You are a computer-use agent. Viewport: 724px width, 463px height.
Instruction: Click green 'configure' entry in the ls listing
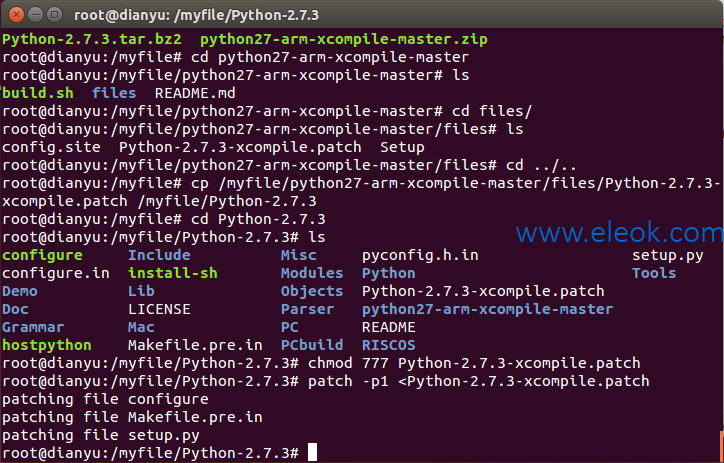[42, 255]
